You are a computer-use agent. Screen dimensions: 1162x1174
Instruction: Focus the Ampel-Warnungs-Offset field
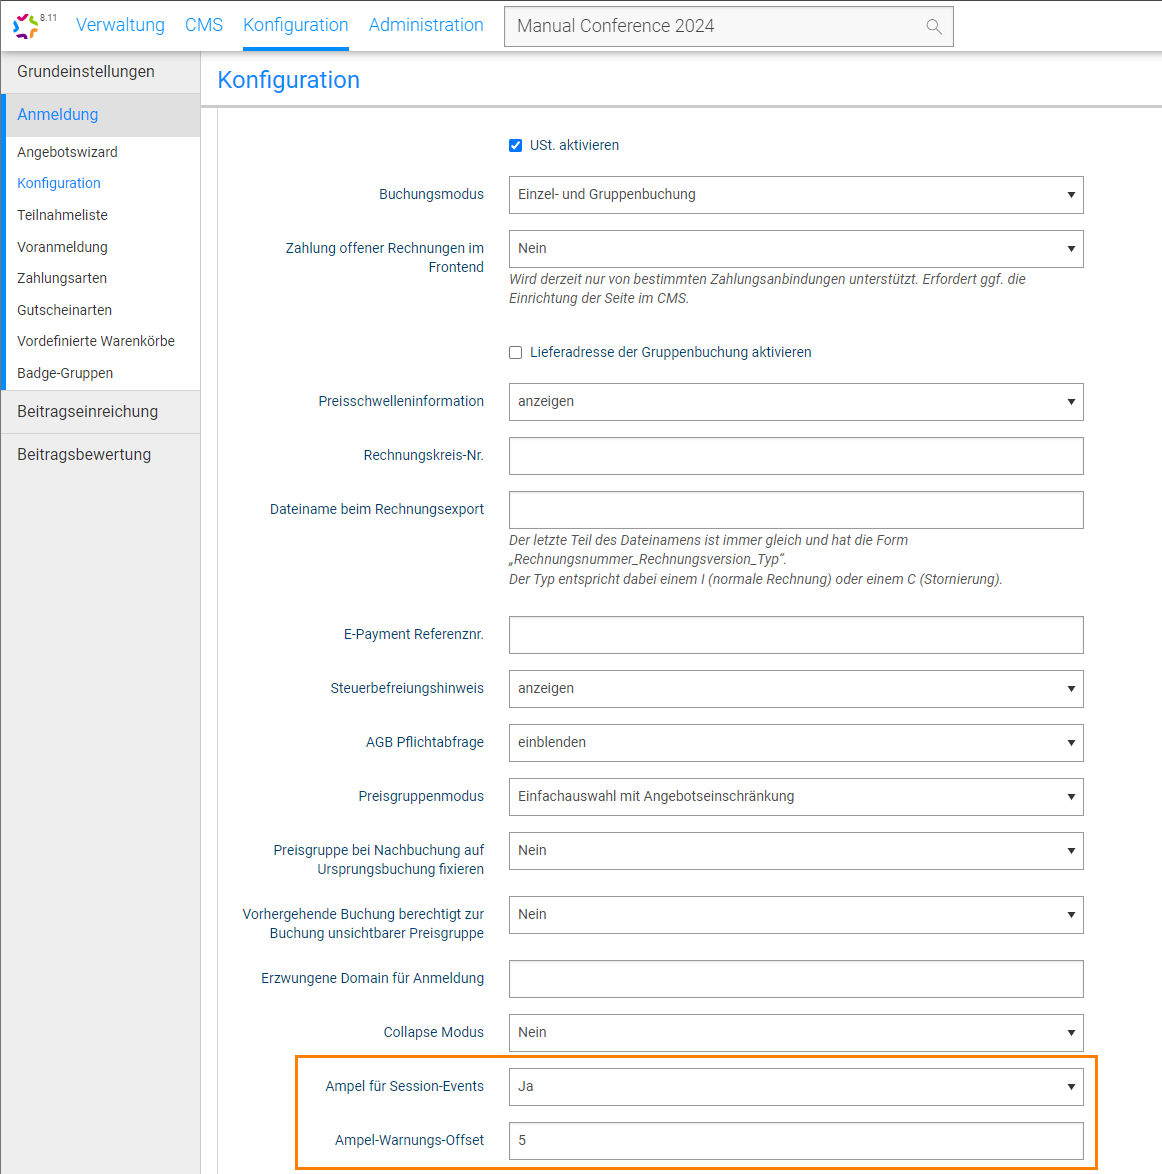pos(795,1141)
